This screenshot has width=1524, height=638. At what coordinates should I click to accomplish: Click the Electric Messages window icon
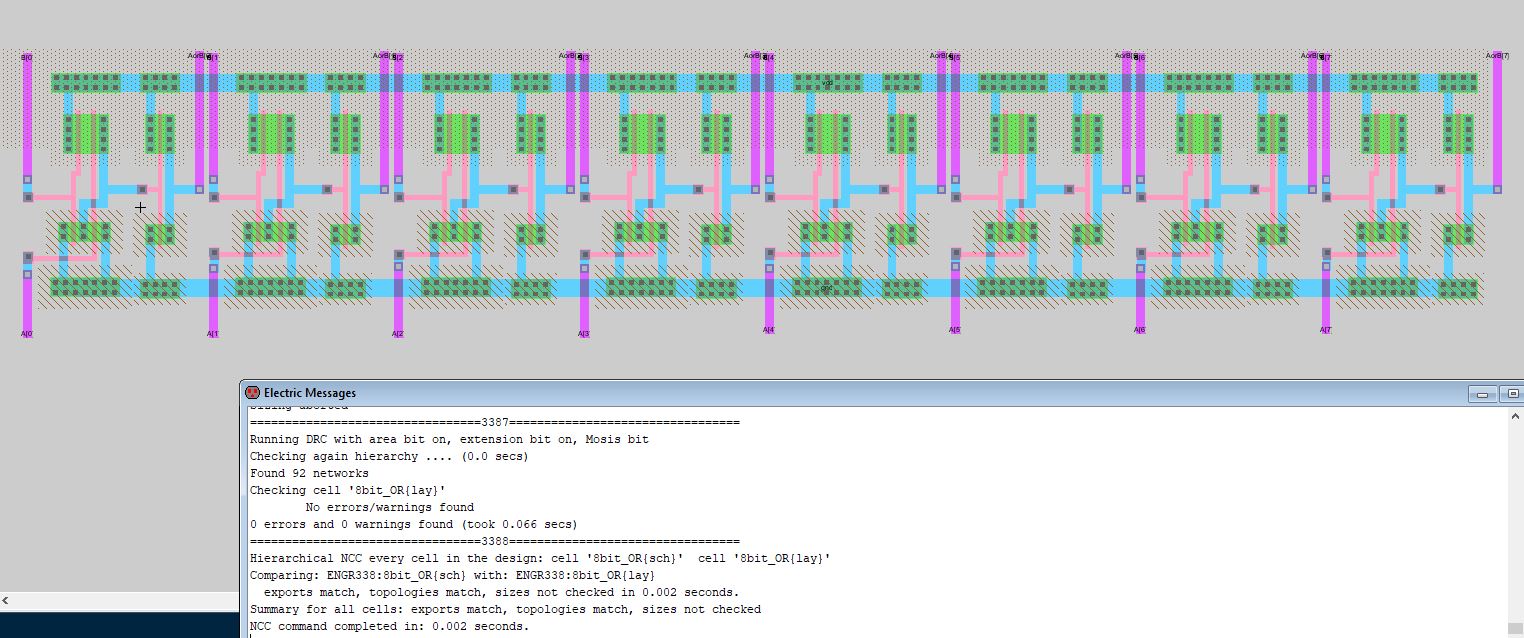coord(253,393)
